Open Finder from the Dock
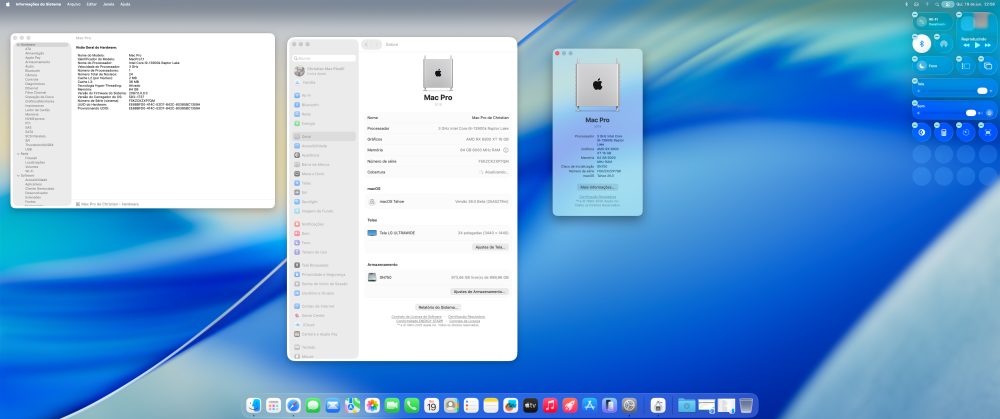 (x=254, y=405)
